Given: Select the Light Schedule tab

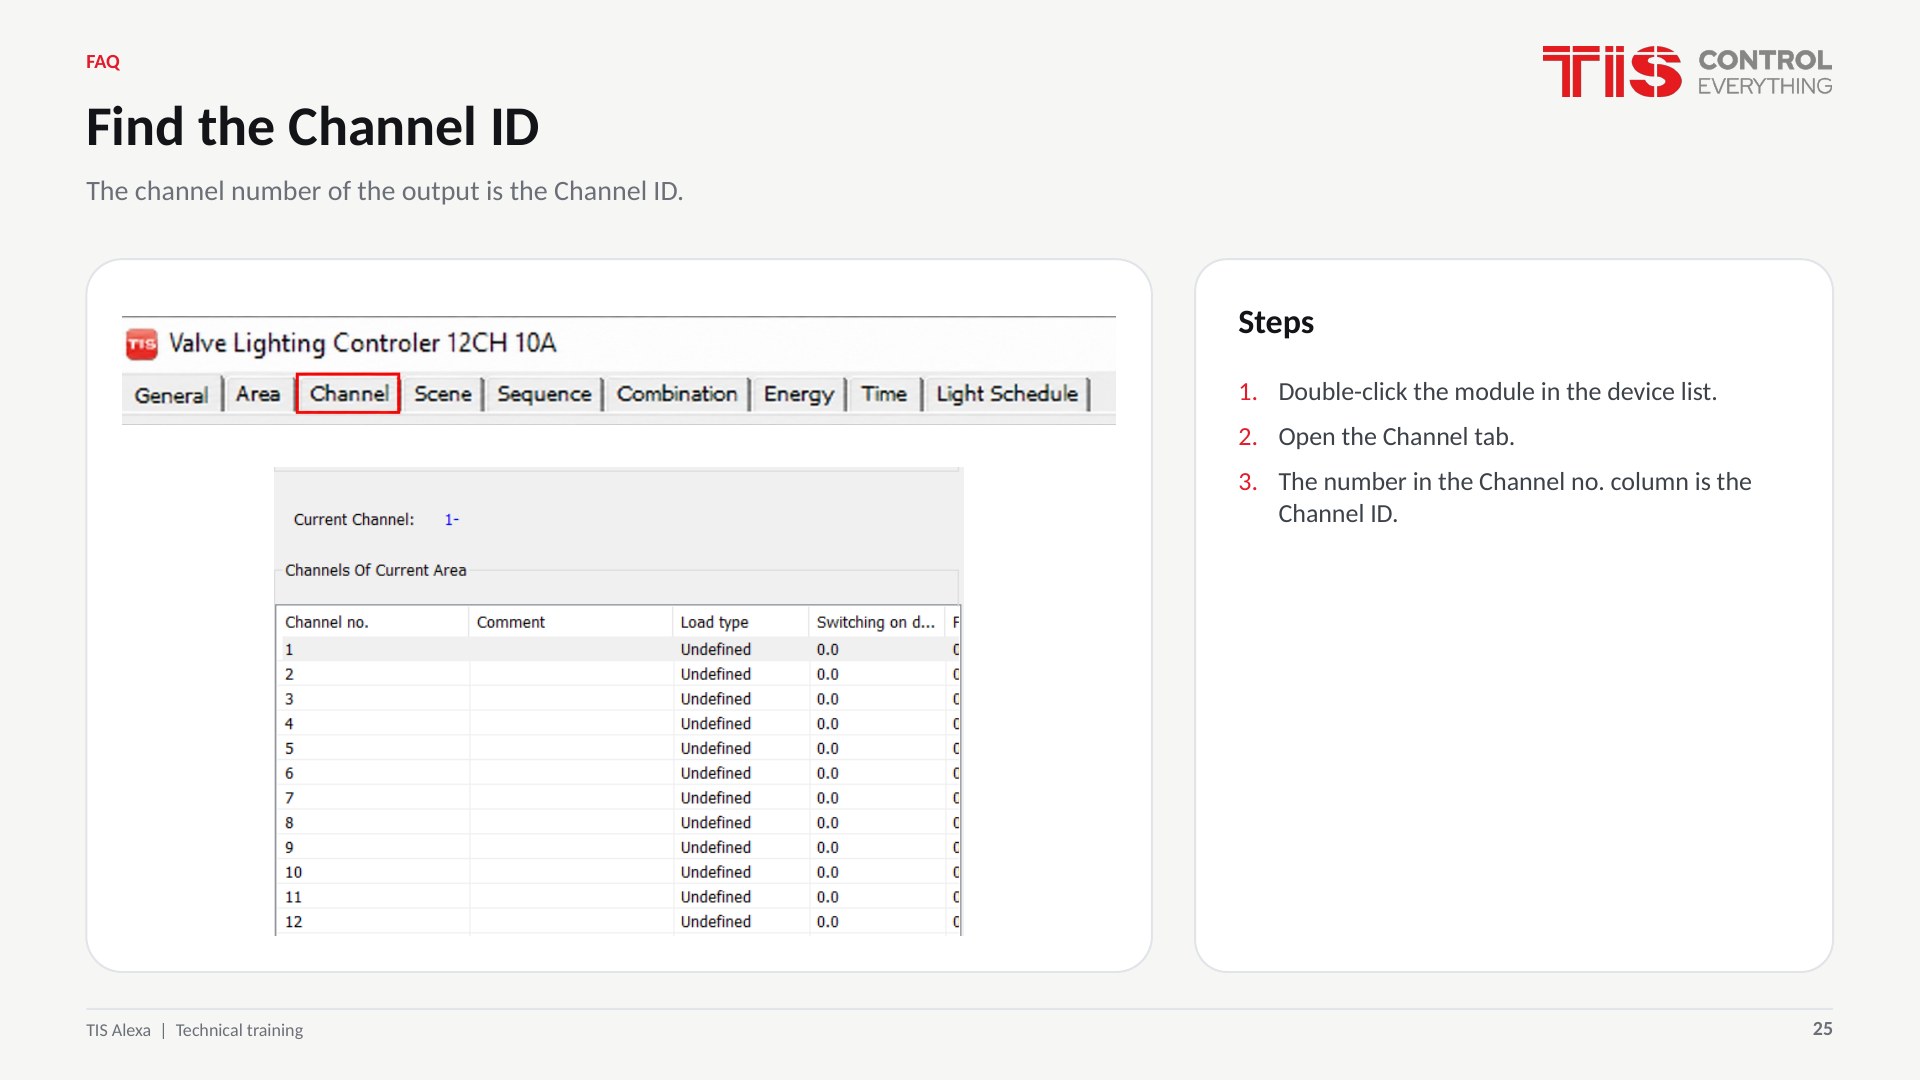Looking at the screenshot, I should click(x=1007, y=394).
